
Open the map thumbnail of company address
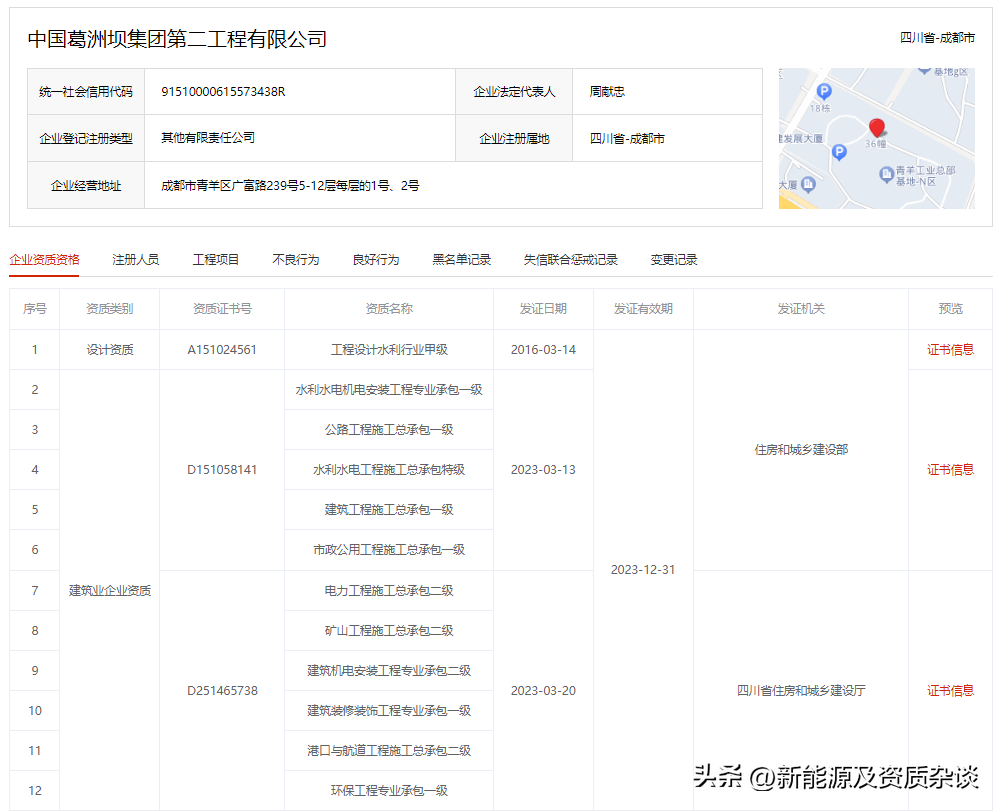pyautogui.click(x=877, y=139)
